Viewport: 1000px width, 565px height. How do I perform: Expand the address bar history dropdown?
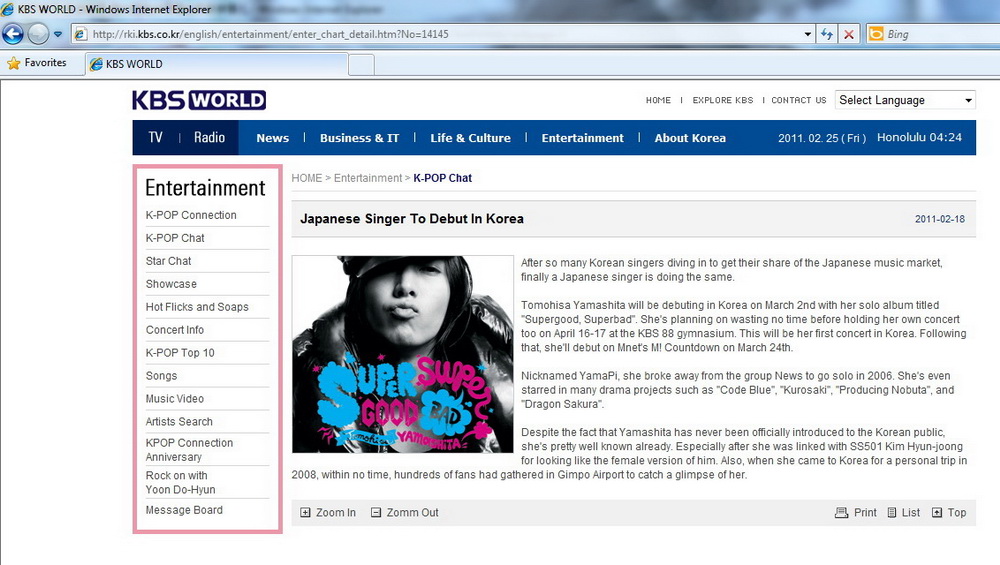tap(807, 34)
